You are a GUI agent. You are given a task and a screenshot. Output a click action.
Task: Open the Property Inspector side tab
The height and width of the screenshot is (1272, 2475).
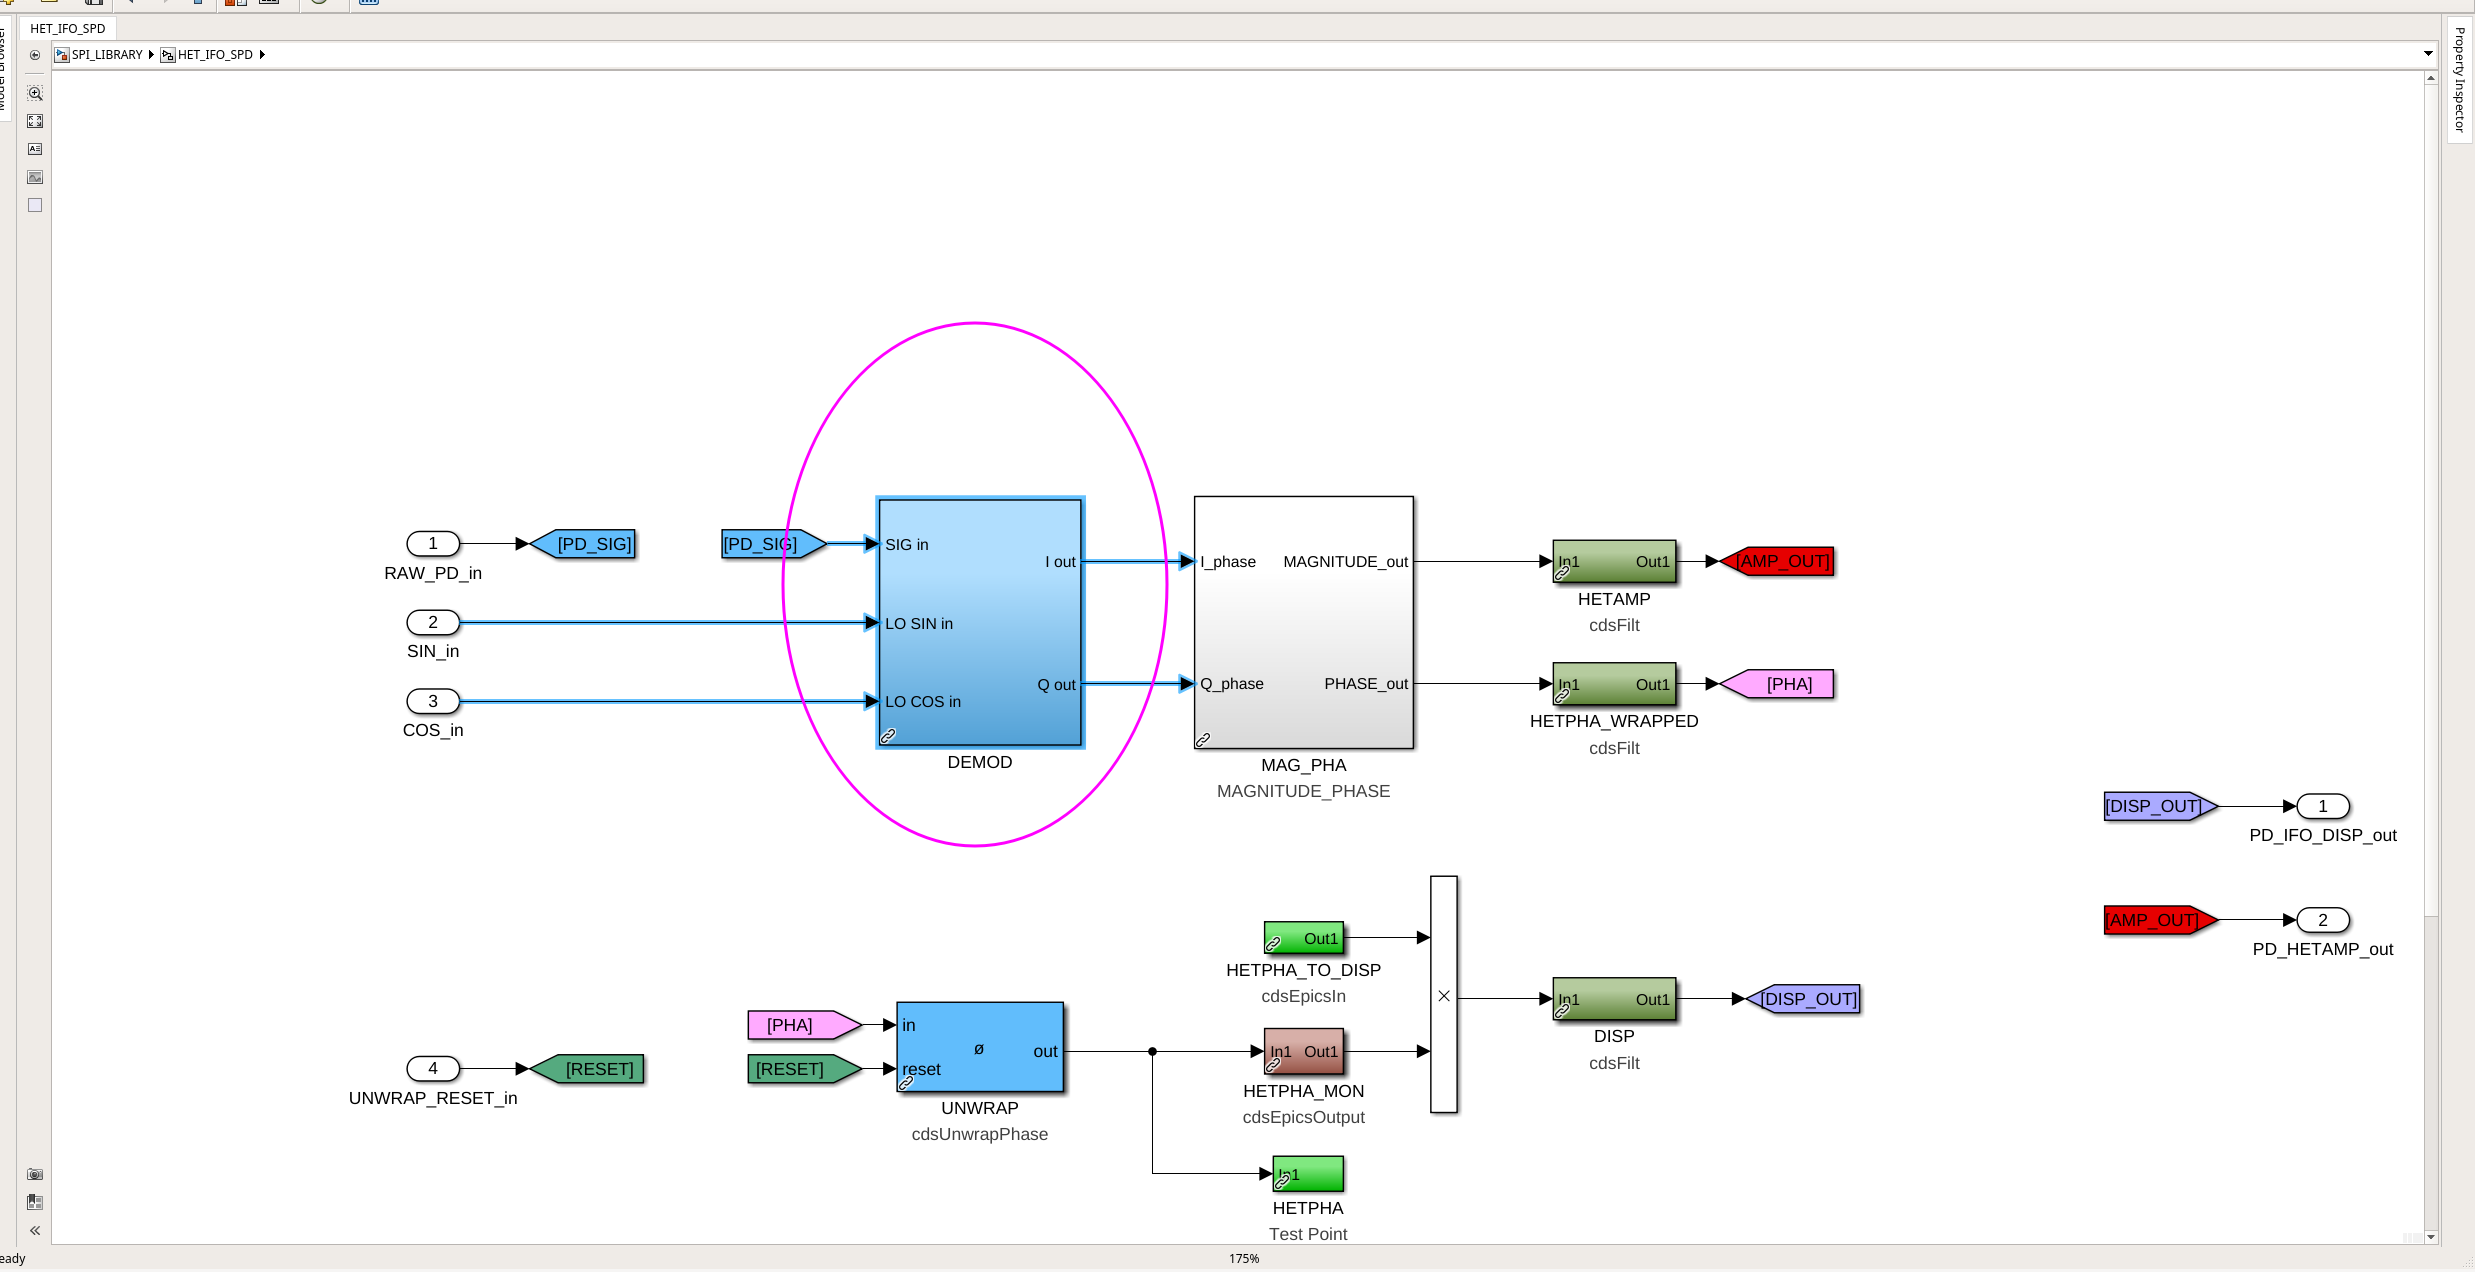click(2460, 80)
